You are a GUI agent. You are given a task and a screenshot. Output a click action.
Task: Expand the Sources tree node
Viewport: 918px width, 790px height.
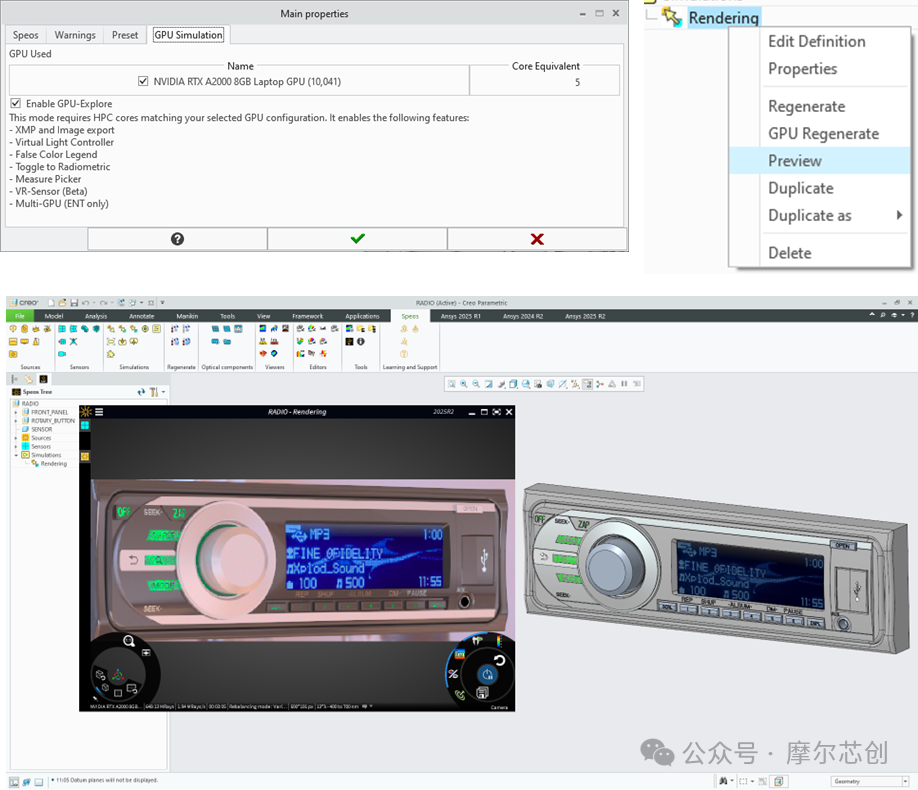point(16,438)
